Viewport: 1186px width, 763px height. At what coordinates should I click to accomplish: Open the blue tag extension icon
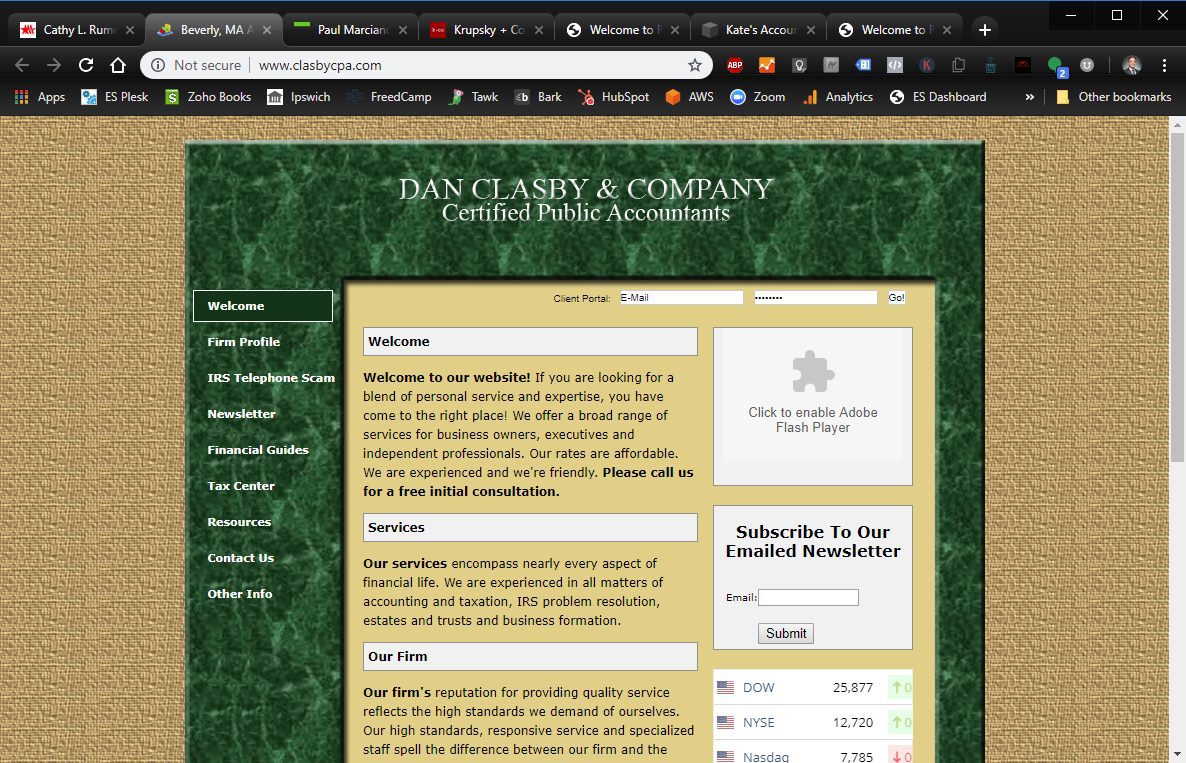pyautogui.click(x=863, y=65)
